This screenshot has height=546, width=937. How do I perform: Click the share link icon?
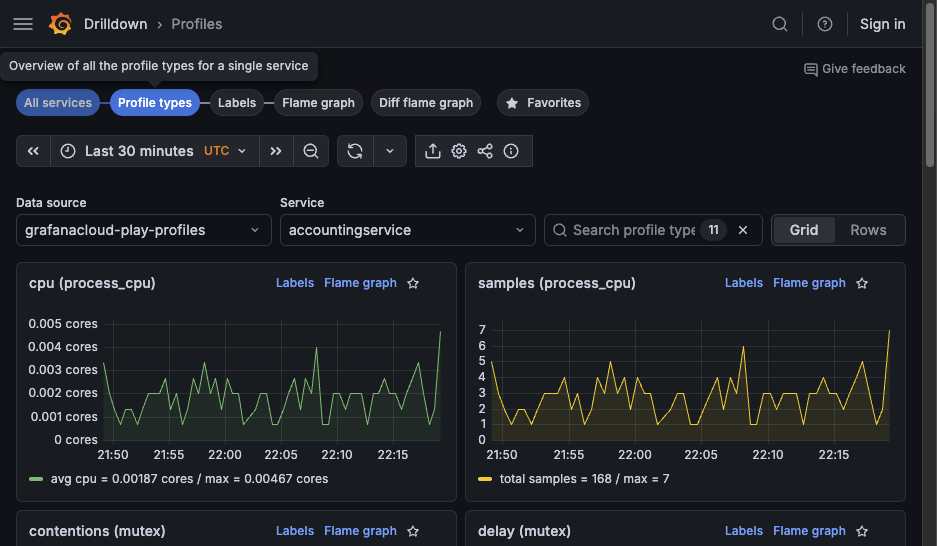[x=485, y=151]
